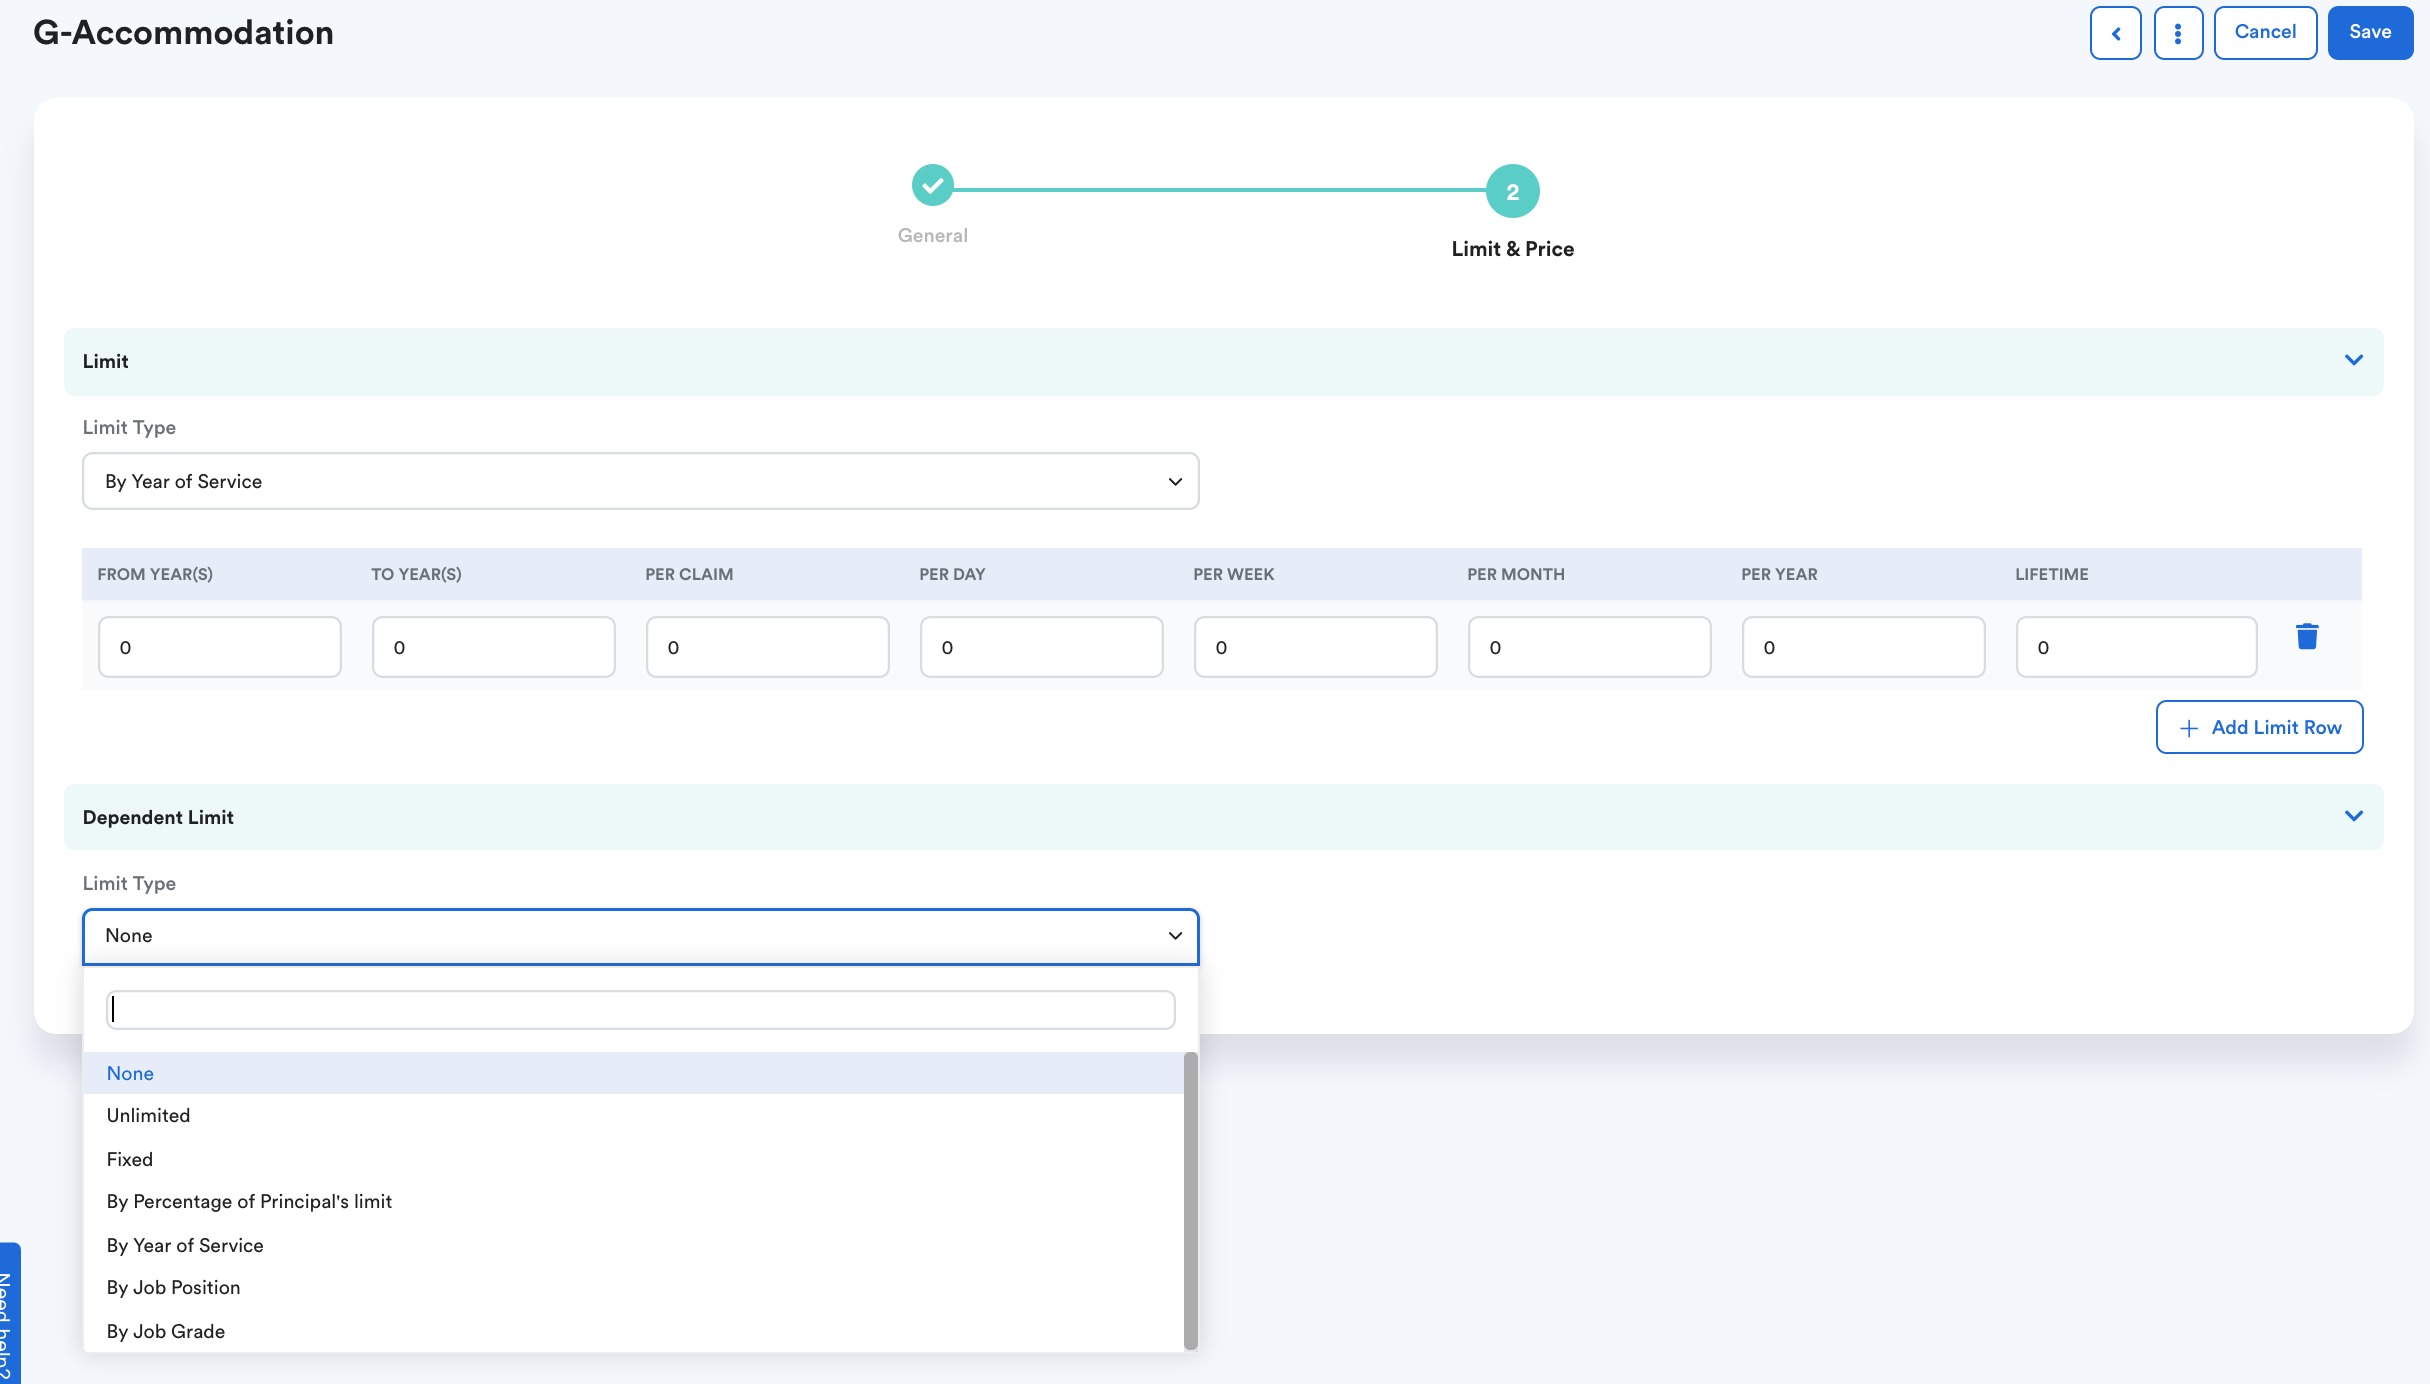This screenshot has width=2430, height=1384.
Task: Go to the completed General step checkmark
Action: 932,185
